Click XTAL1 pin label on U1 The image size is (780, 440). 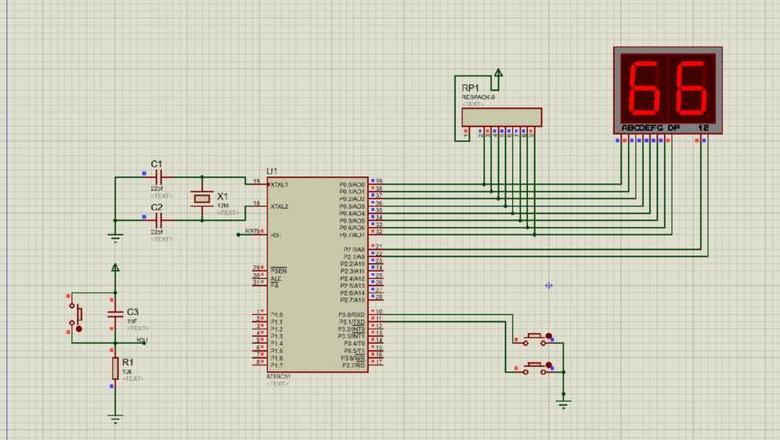[279, 185]
